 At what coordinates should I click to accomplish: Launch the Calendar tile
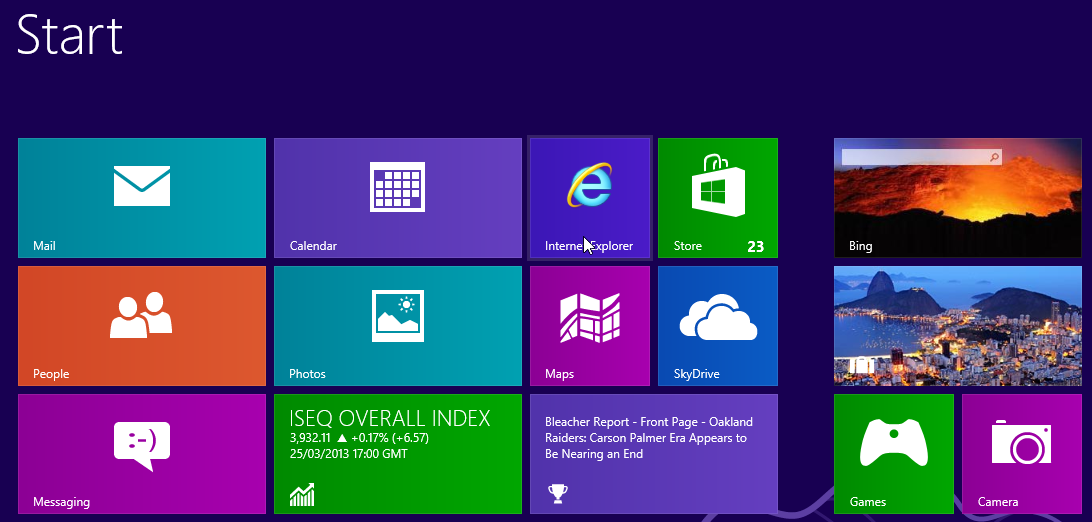pos(398,198)
